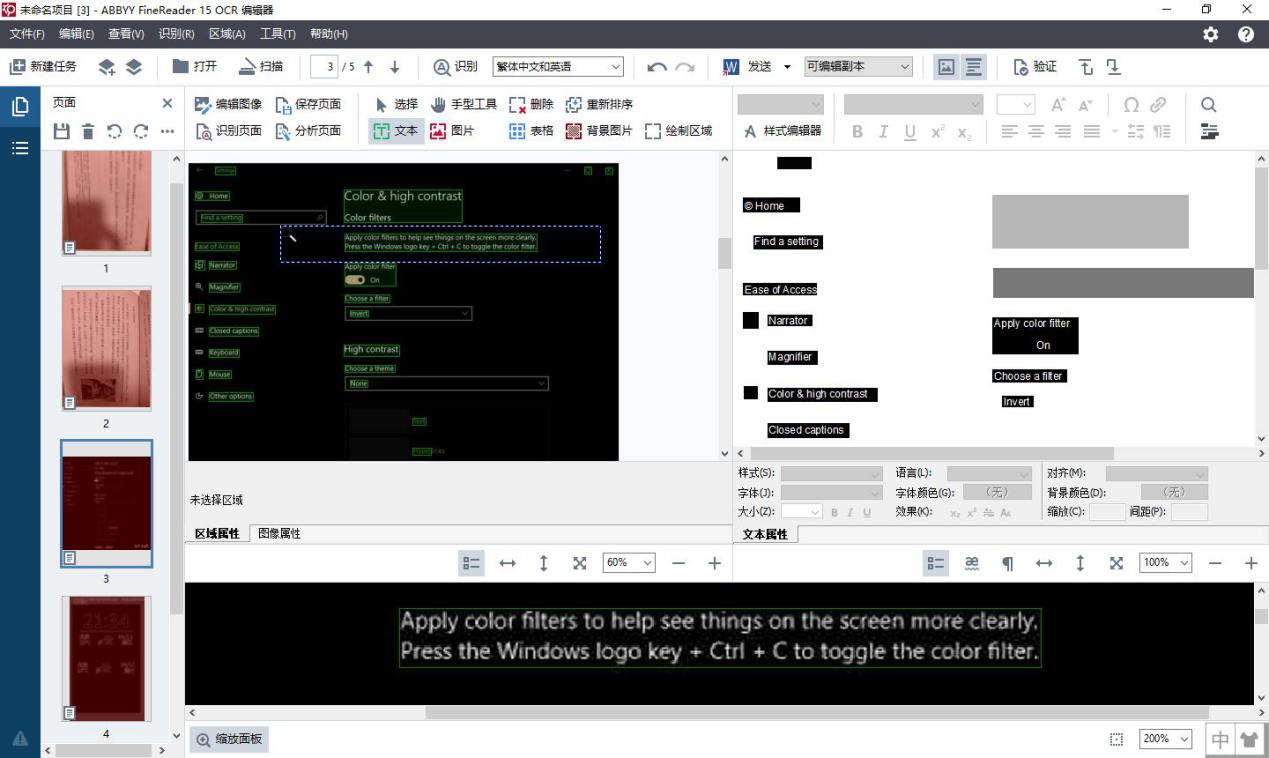Rotate page counterclockwise in pages panel
This screenshot has width=1269, height=758.
click(114, 131)
